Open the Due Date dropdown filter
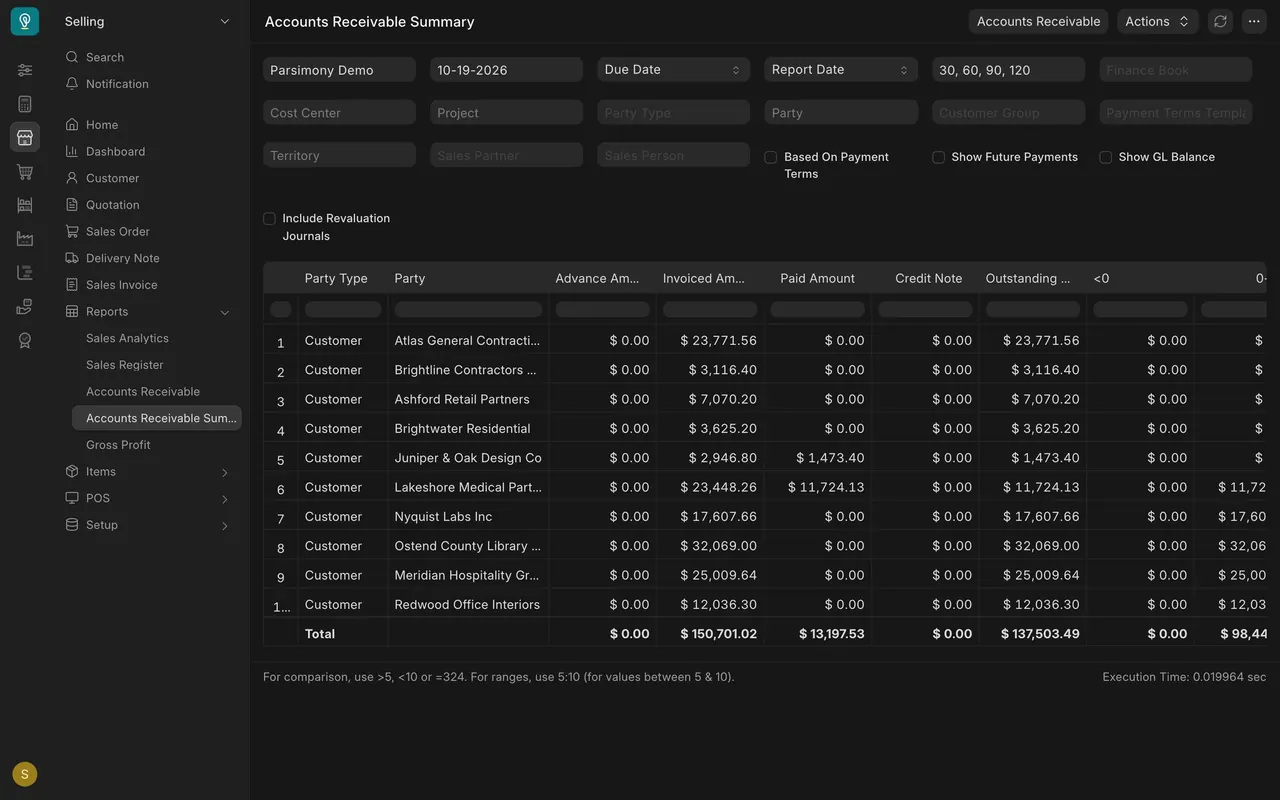This screenshot has height=800, width=1280. (x=673, y=69)
